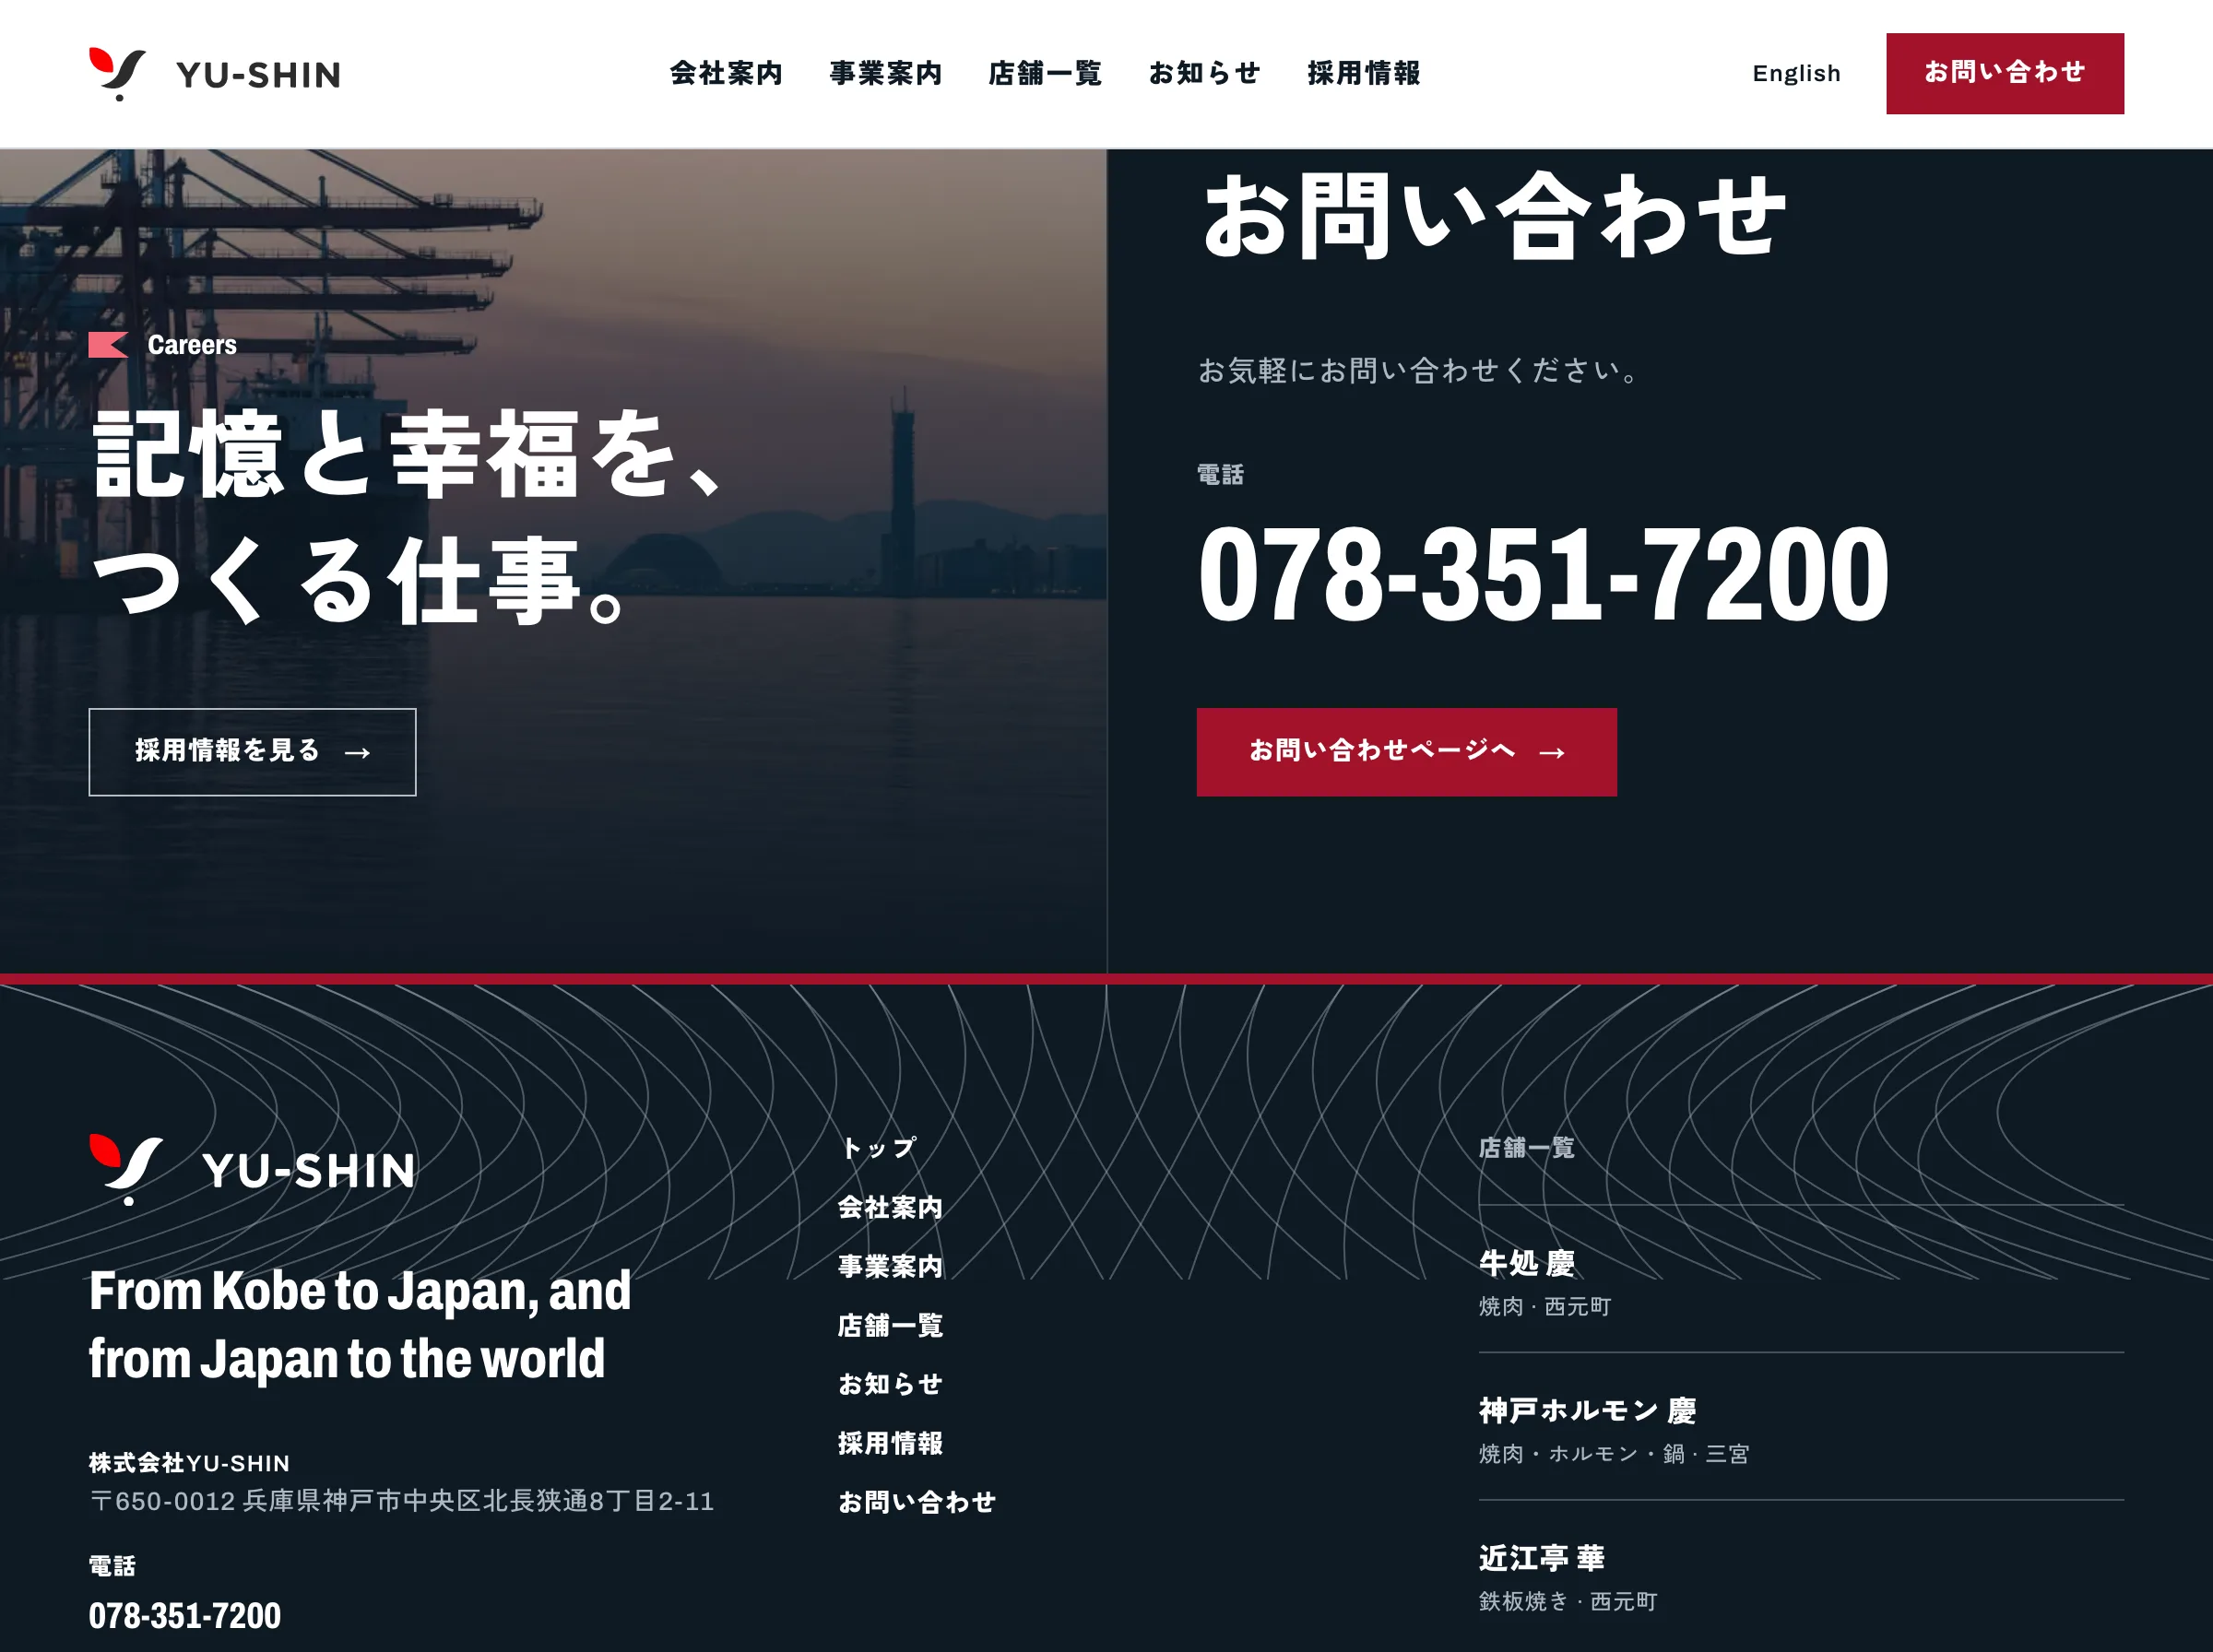Open 採用情報 in the top navigation
Screen dimensions: 2213x1652
coord(1364,73)
